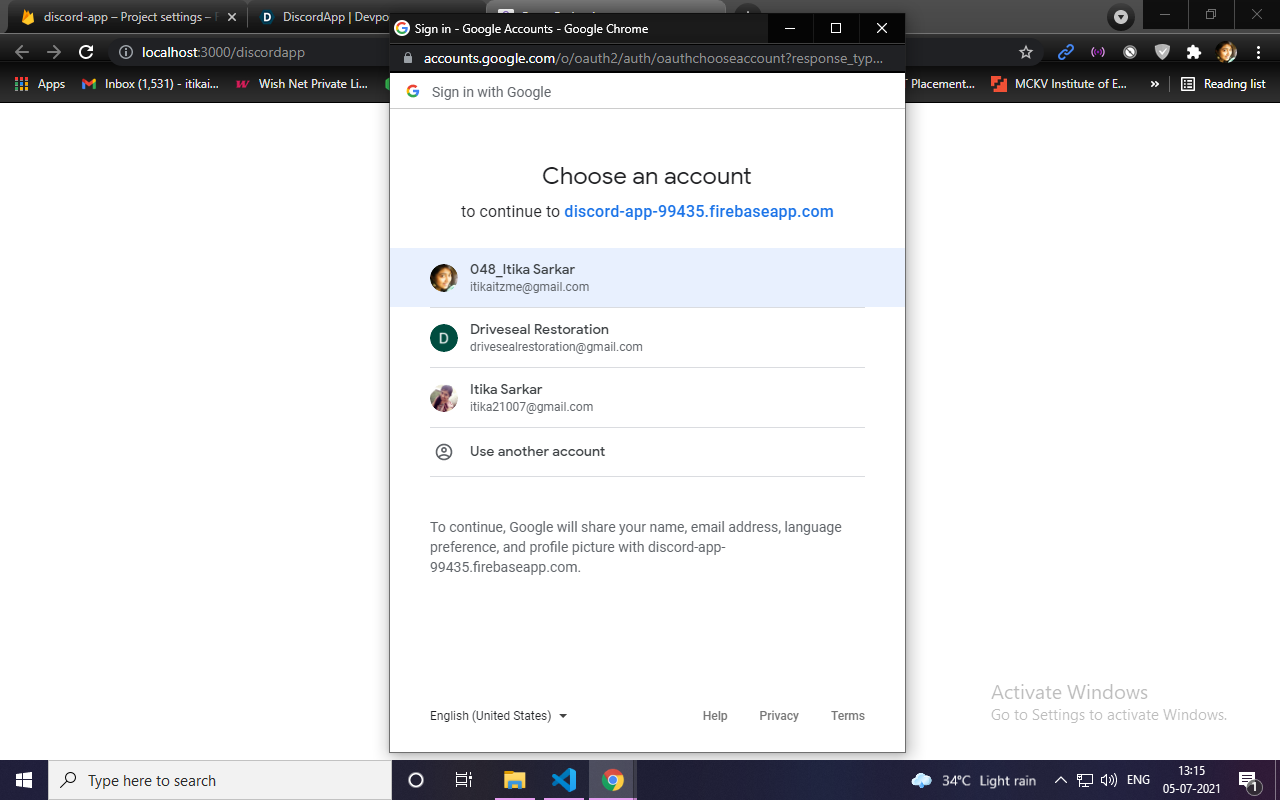
Task: Close the discord-app Project settings tab
Action: (231, 17)
